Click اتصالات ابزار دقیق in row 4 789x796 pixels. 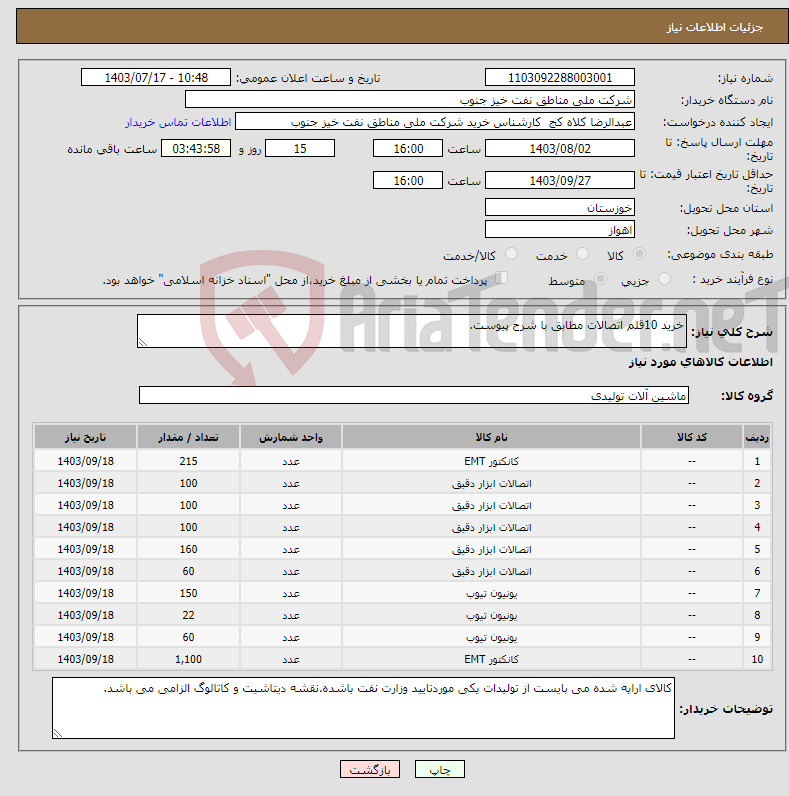[x=491, y=527]
